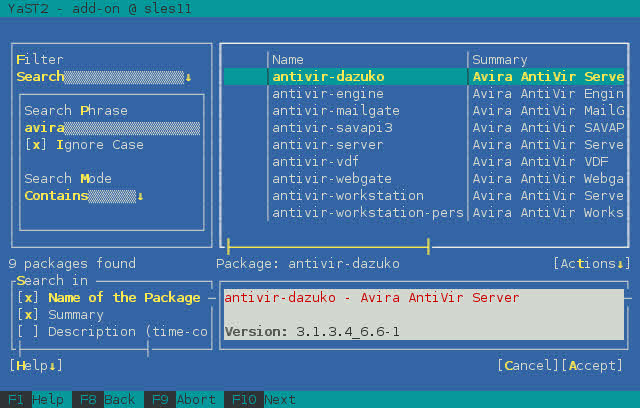The width and height of the screenshot is (640, 408).
Task: Click the Accept button
Action: tap(592, 366)
